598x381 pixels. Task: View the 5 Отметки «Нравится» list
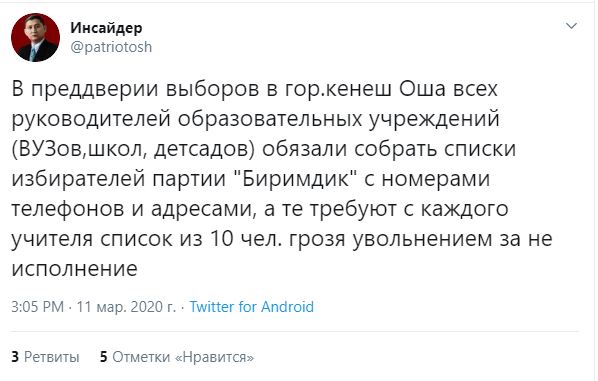[x=177, y=357]
